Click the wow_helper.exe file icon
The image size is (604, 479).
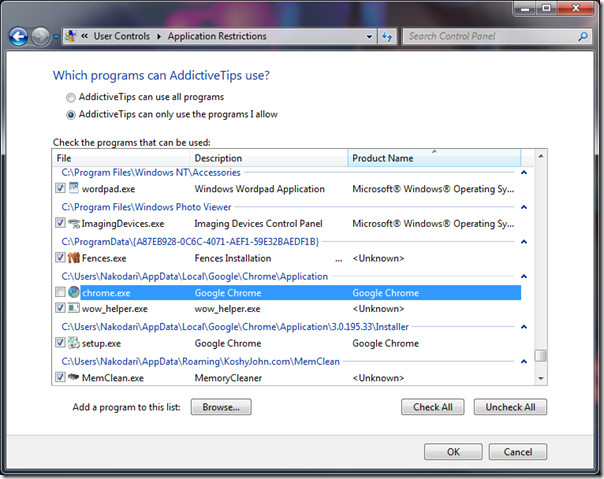74,308
